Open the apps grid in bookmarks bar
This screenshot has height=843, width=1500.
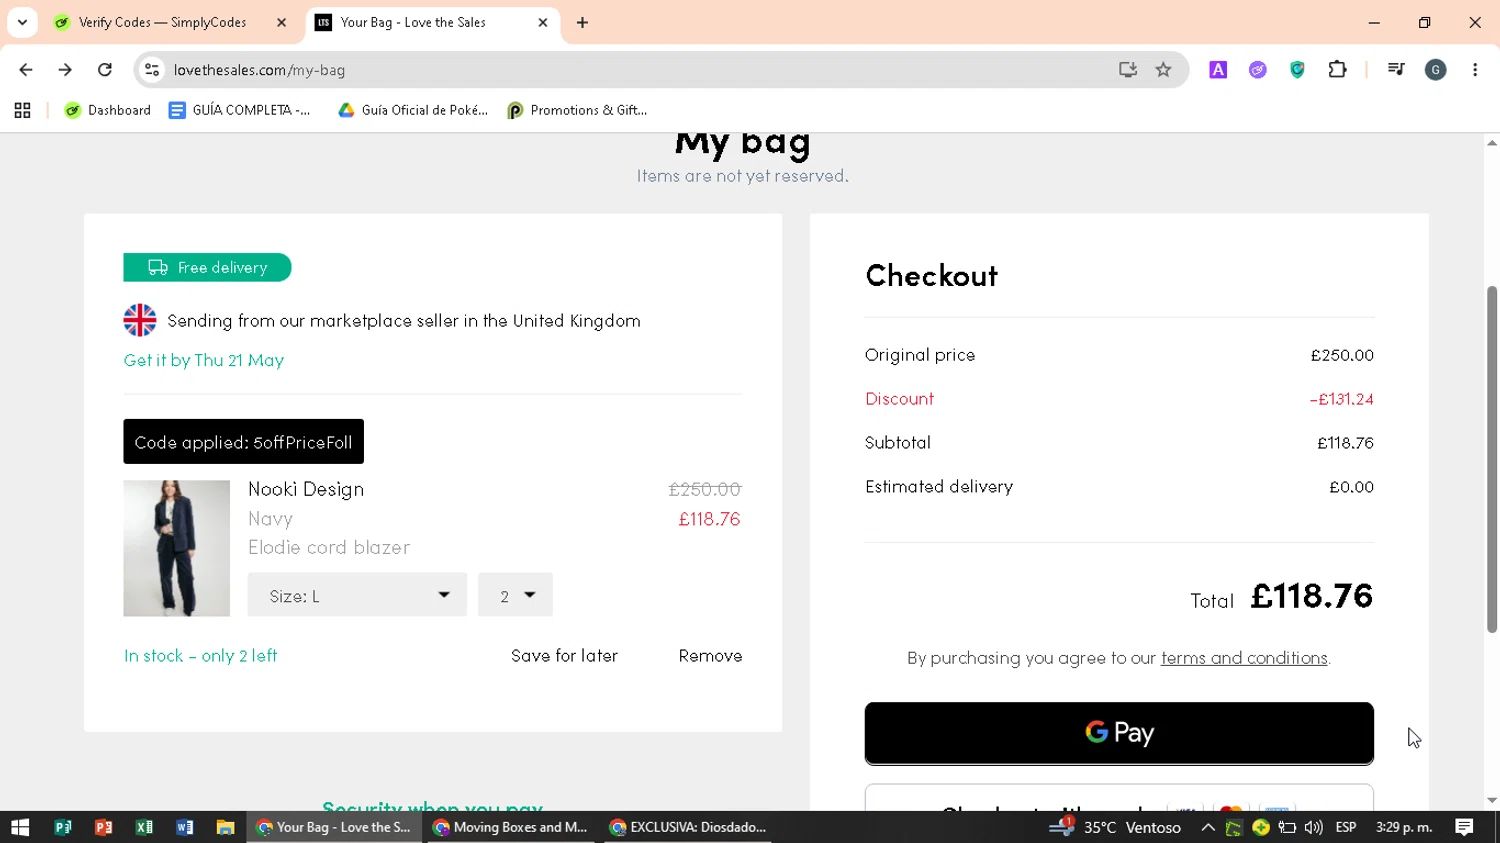(x=22, y=110)
